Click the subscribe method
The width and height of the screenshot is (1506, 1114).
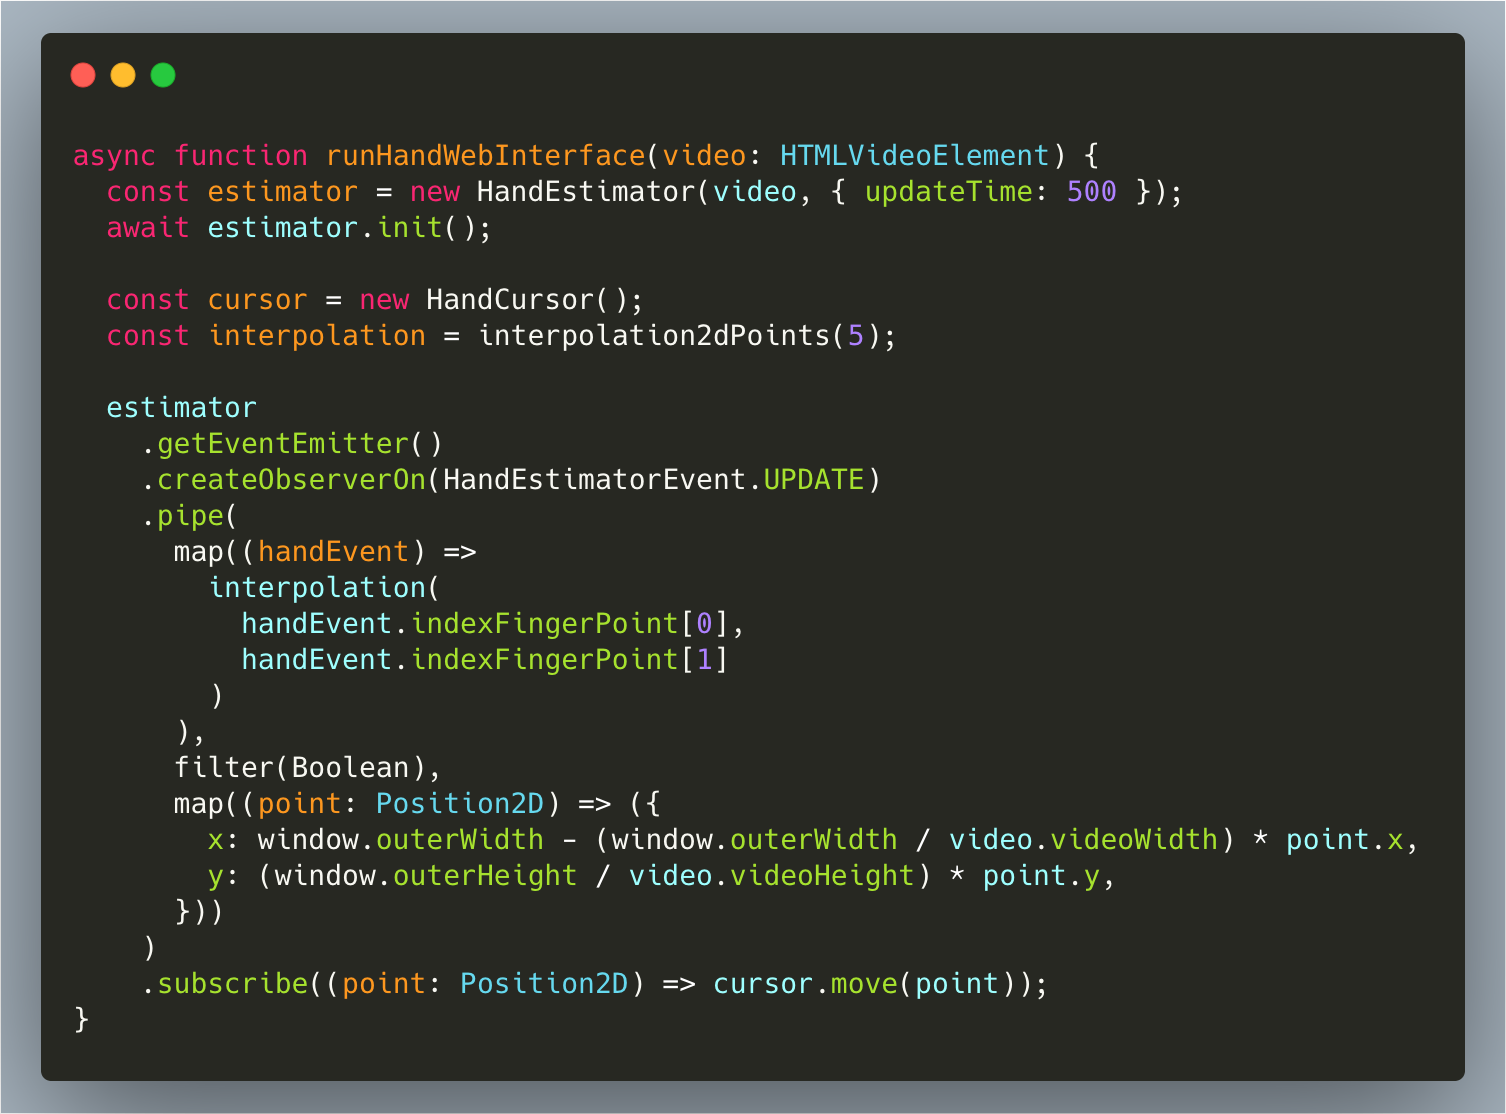(x=232, y=984)
